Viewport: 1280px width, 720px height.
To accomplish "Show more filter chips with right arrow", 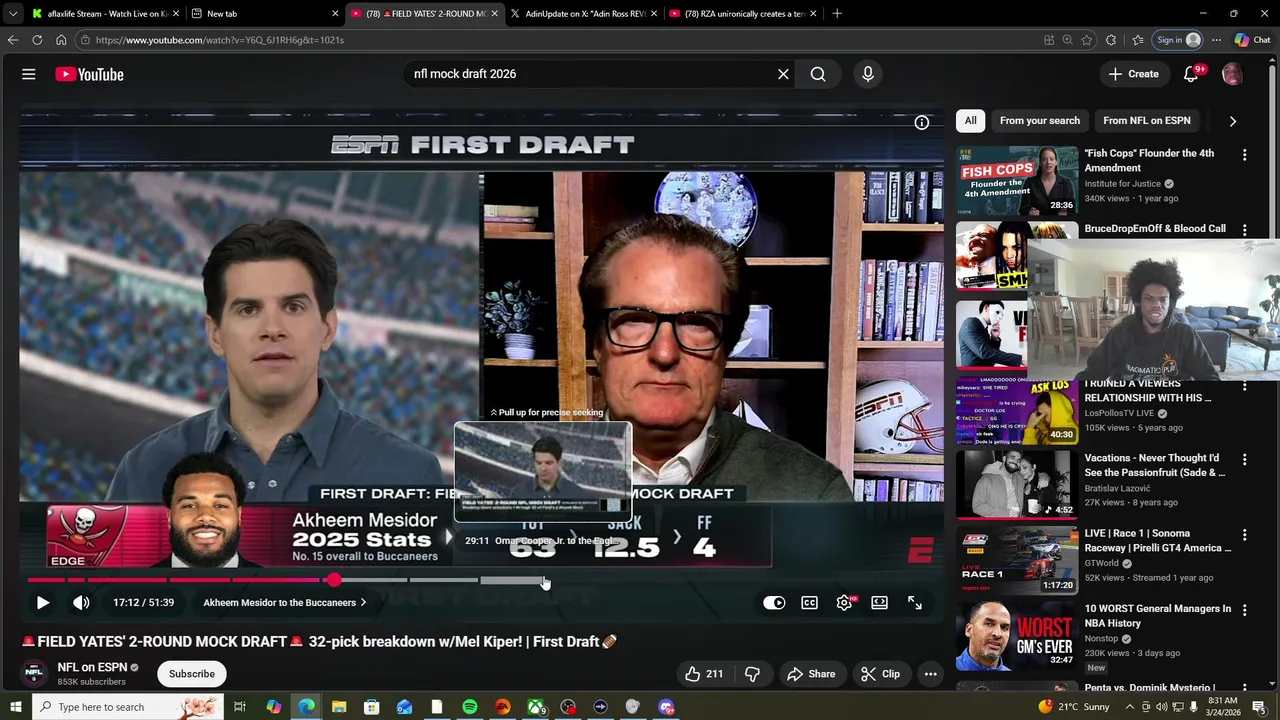I will [x=1232, y=121].
